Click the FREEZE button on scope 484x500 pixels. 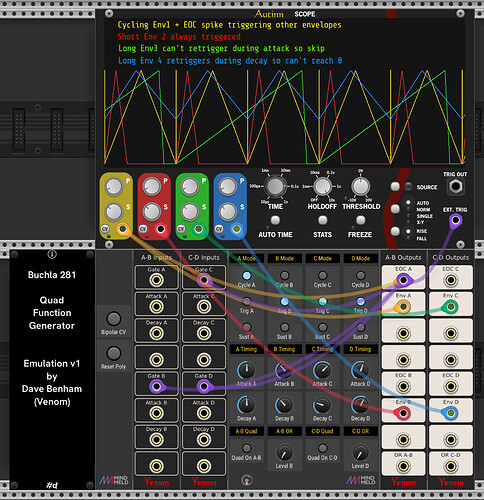360,220
